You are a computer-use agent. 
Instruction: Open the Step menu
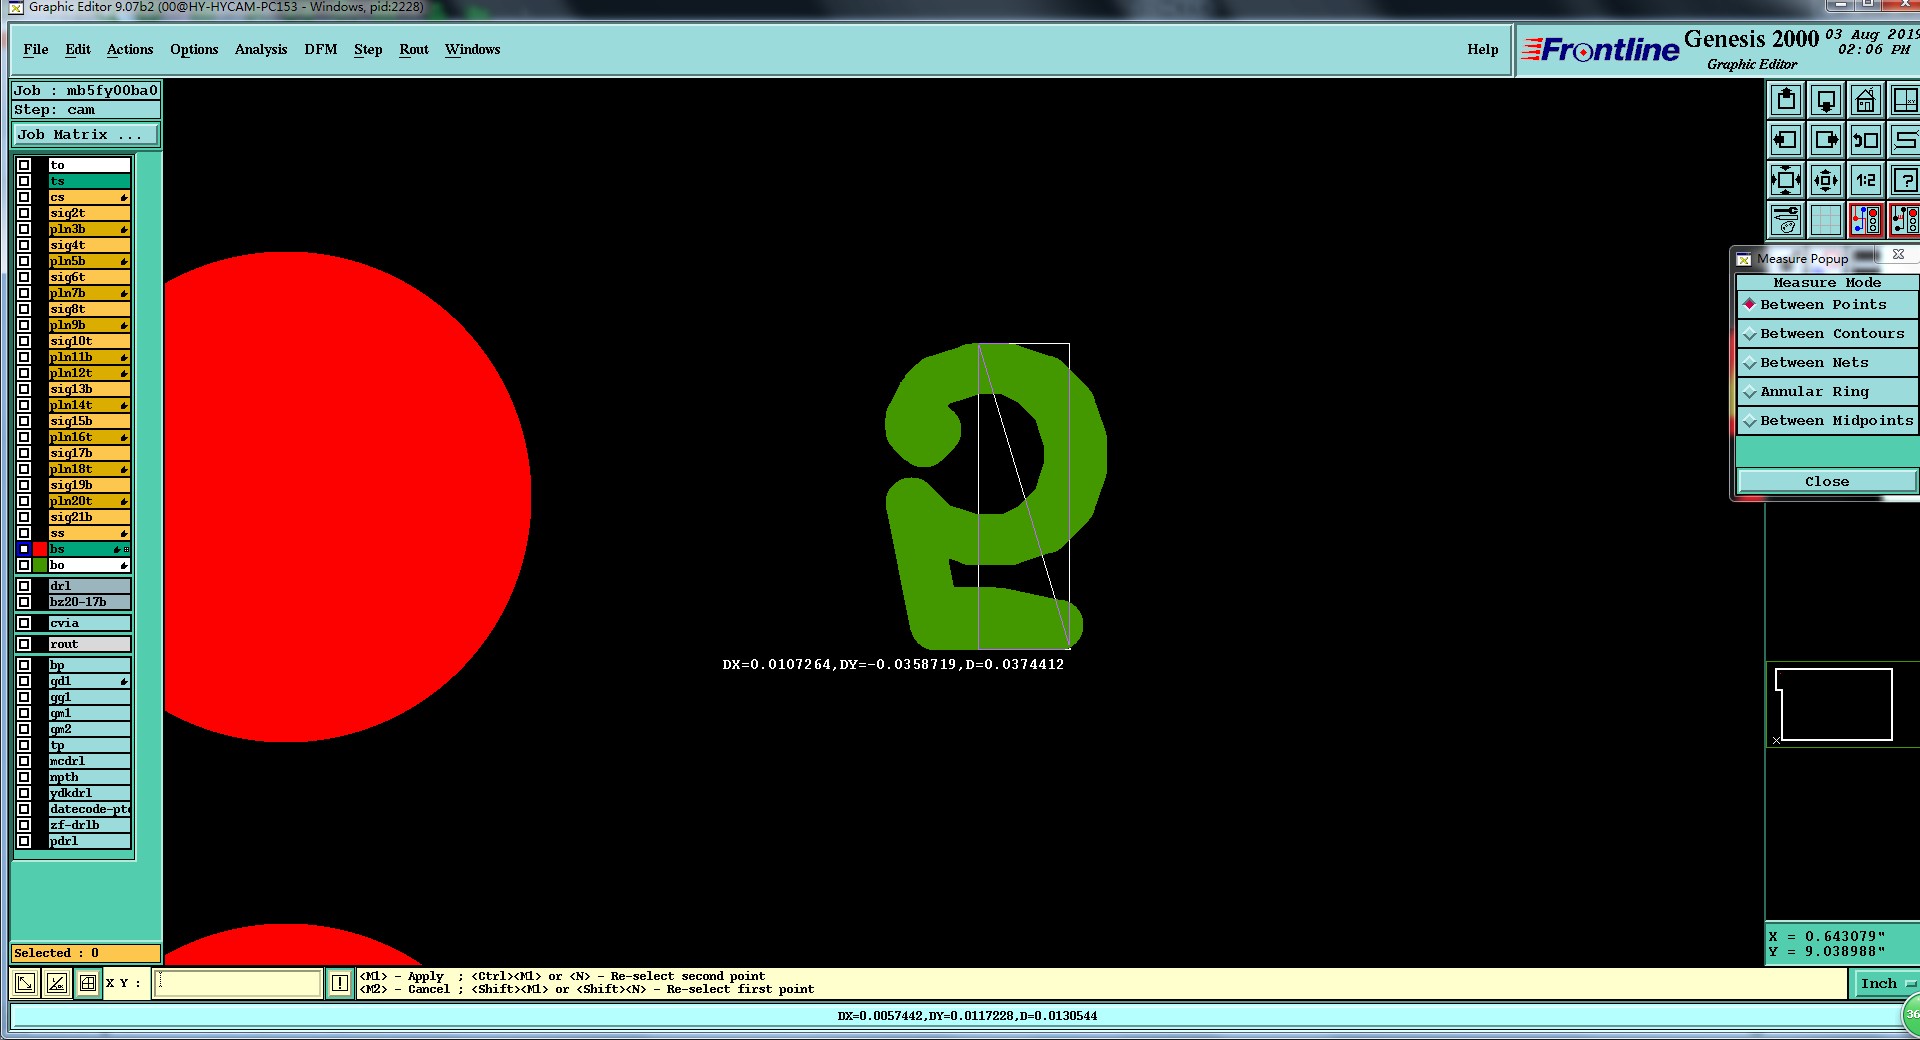tap(368, 49)
